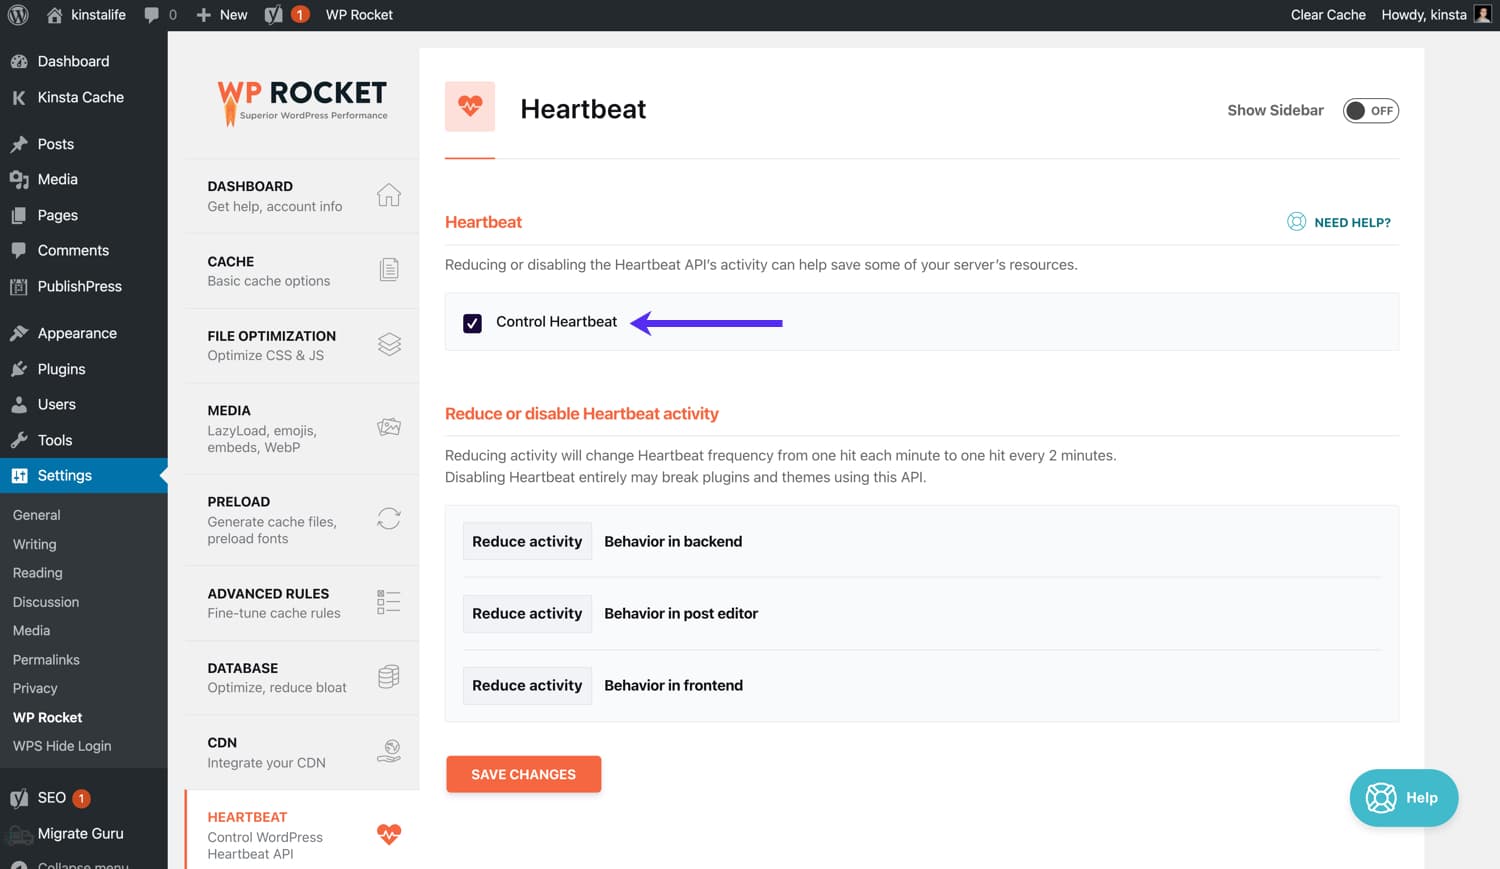Click the Media section's image icon
This screenshot has height=869, width=1500.
[389, 427]
